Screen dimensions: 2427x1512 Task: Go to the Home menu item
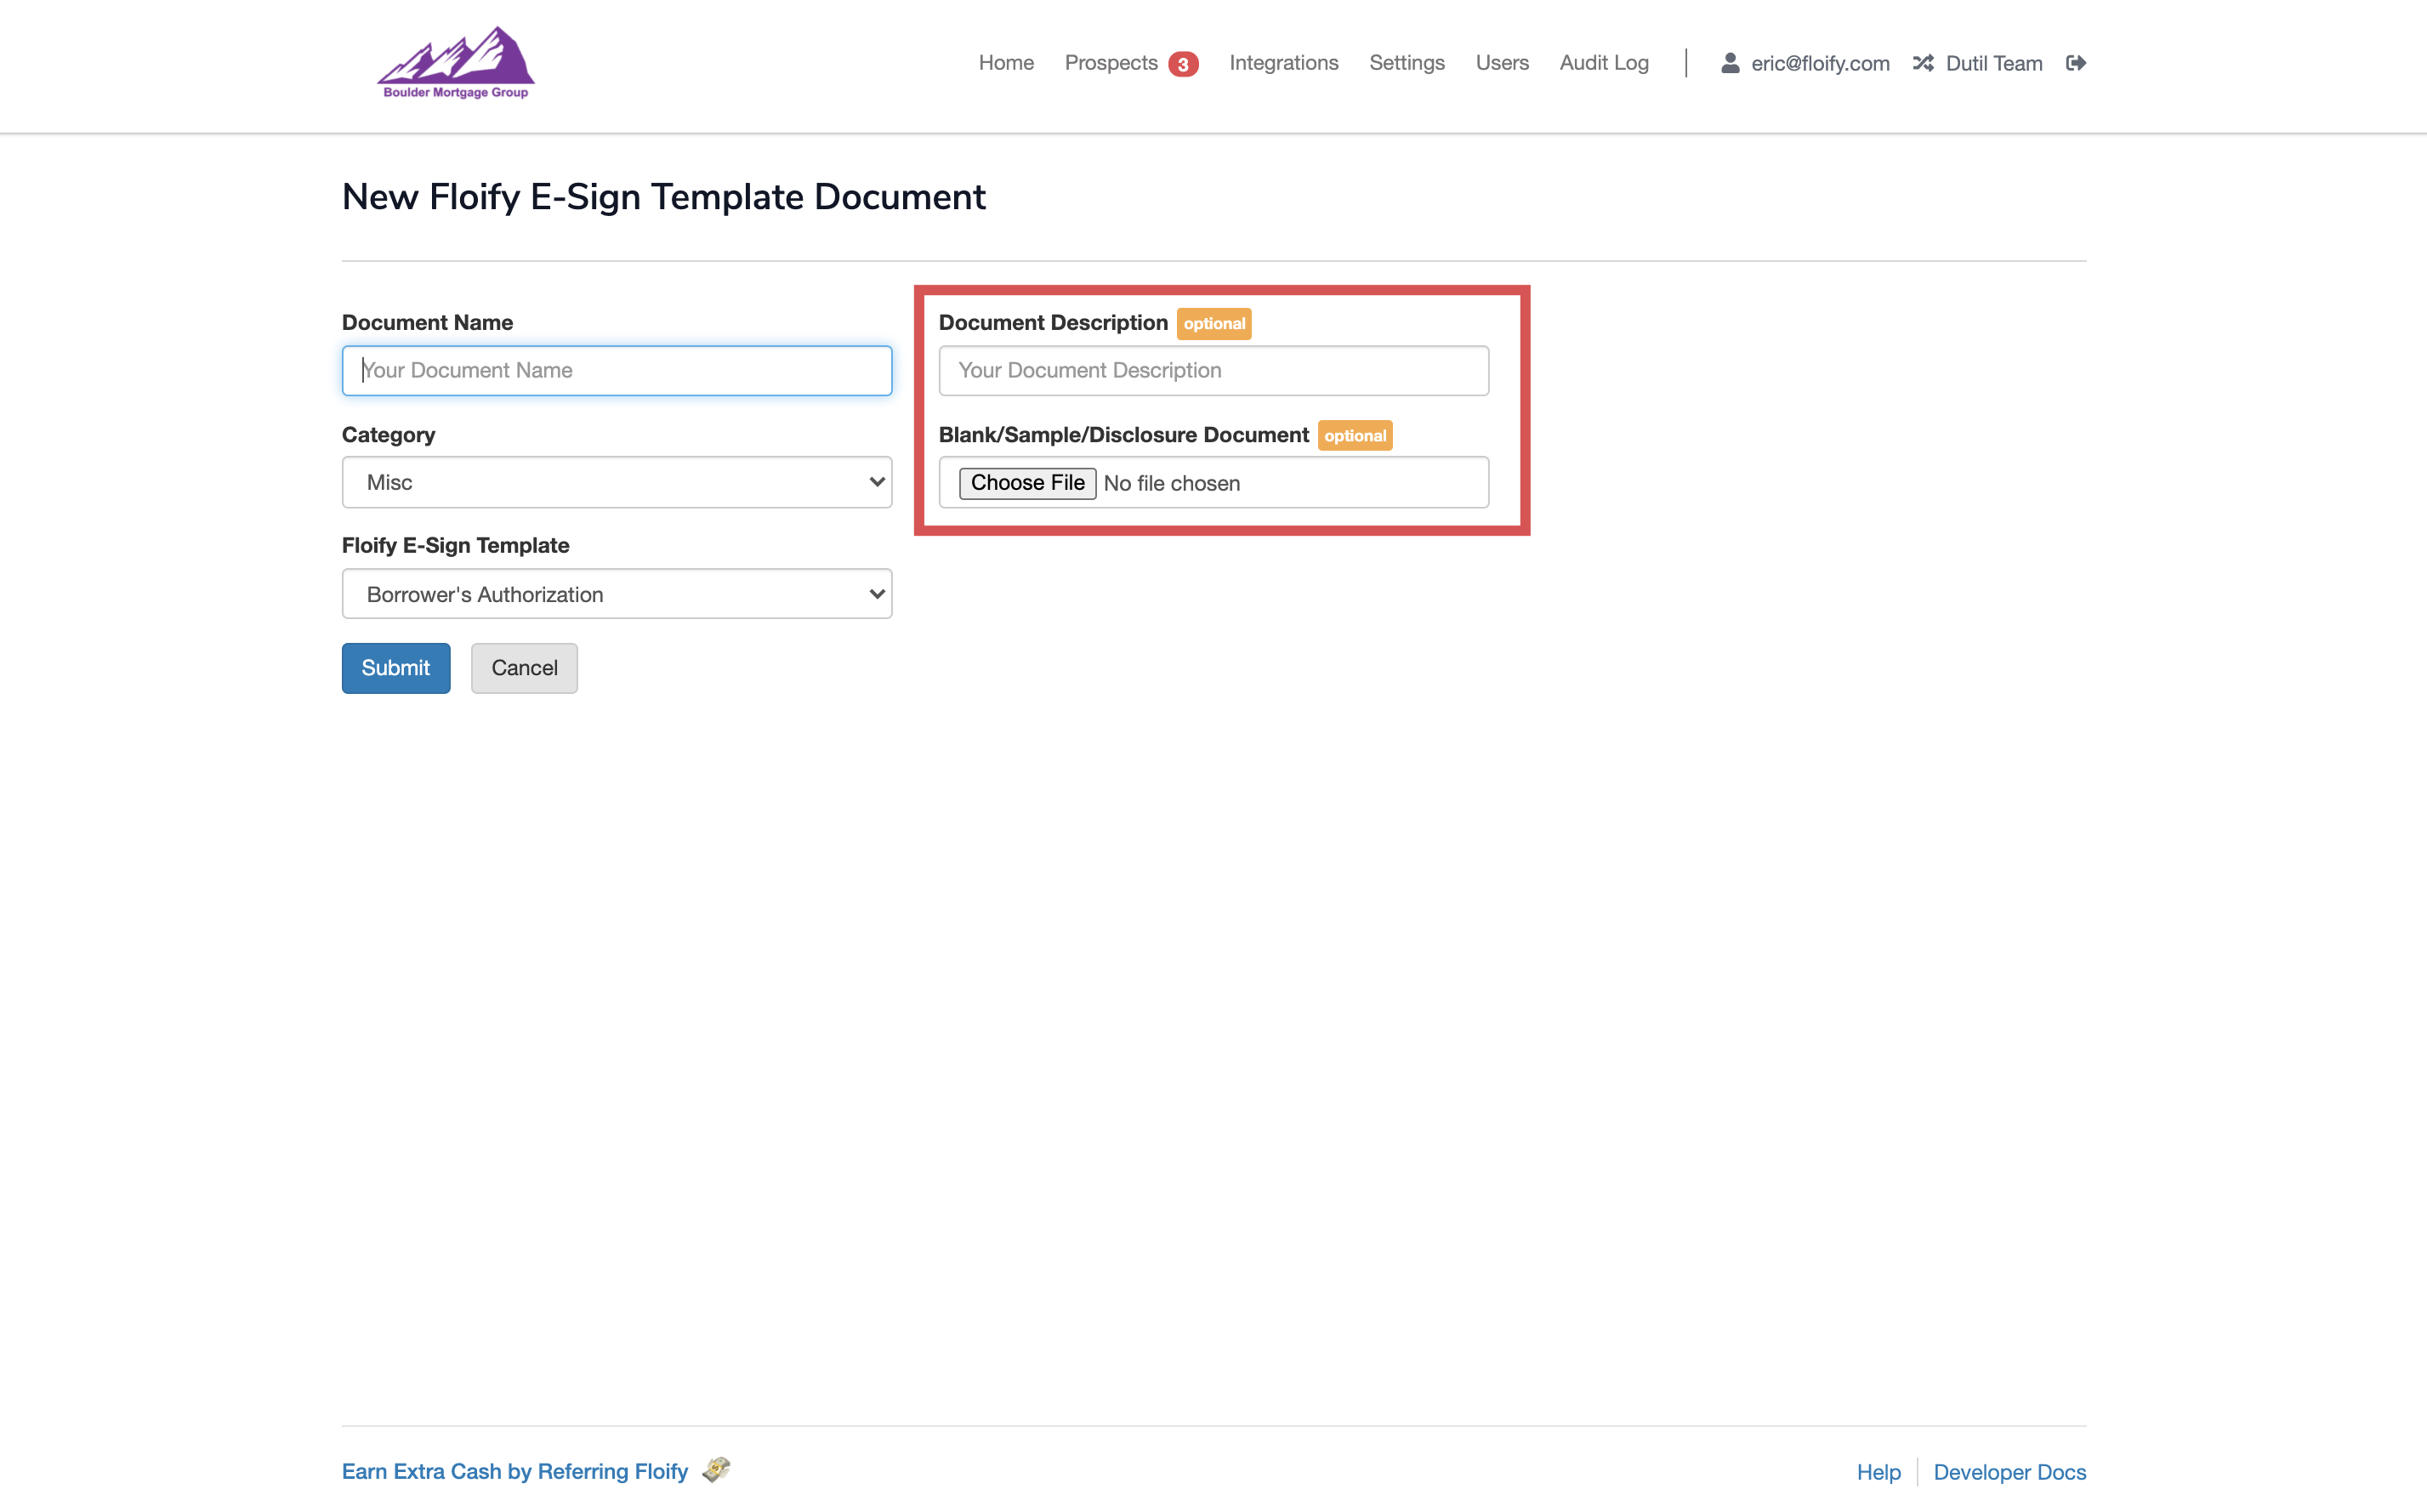1006,63
